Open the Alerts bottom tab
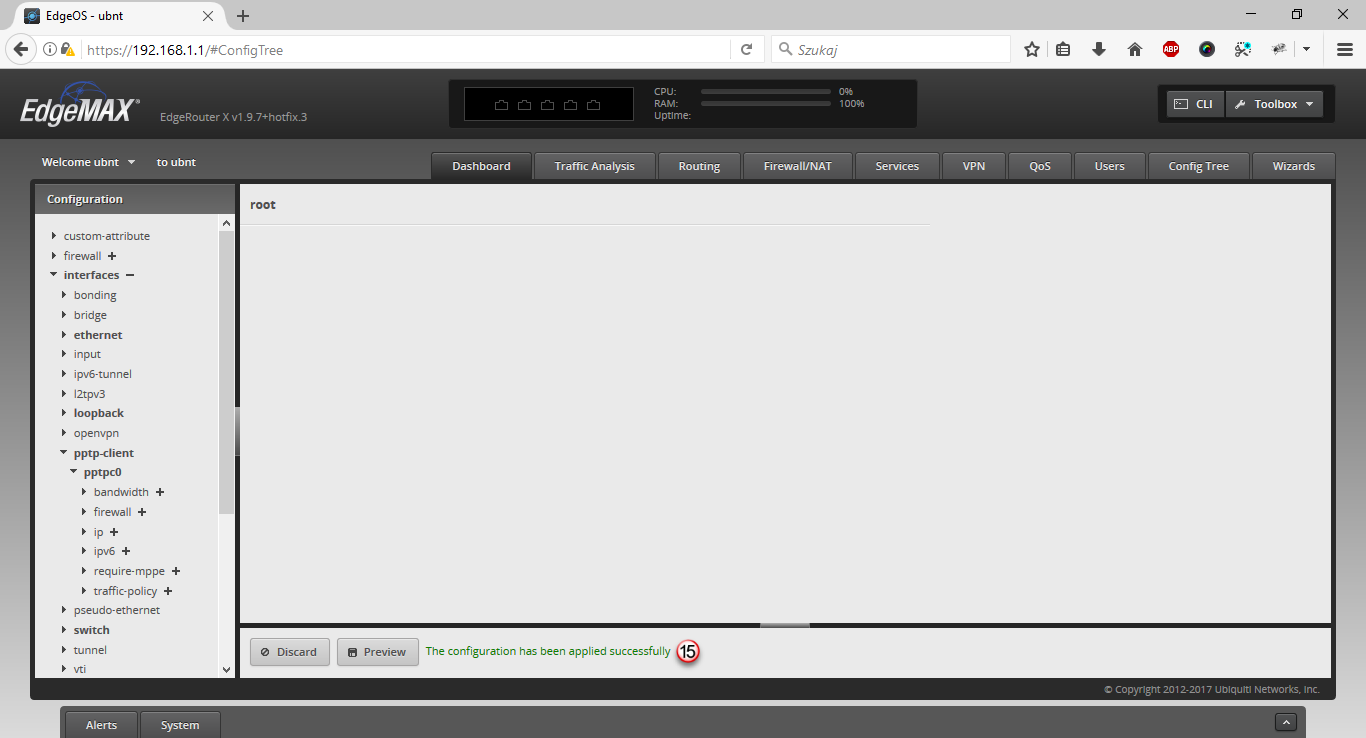Screen dimensions: 1366x738 tap(101, 725)
